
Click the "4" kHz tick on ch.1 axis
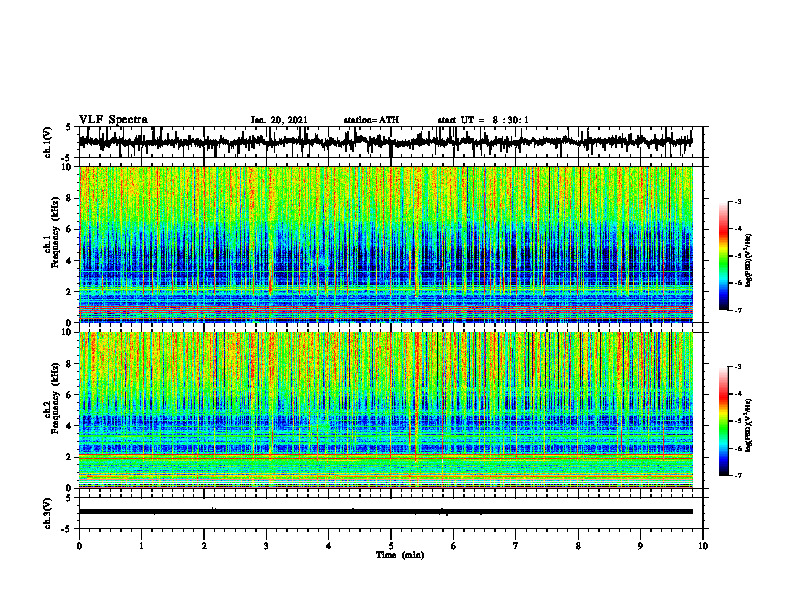pos(70,261)
